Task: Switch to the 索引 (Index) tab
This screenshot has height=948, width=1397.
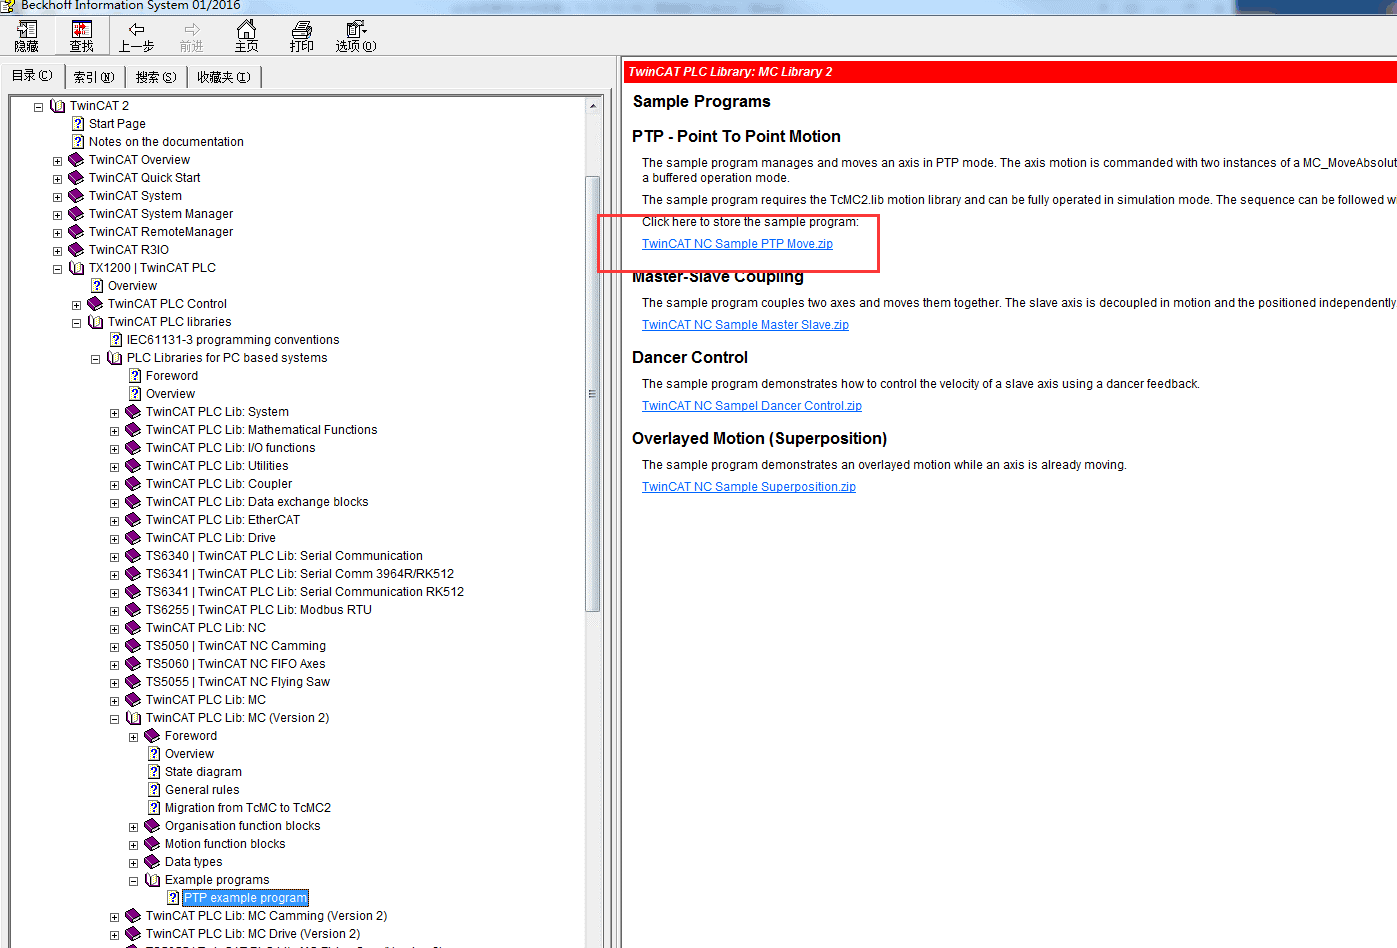Action: click(94, 77)
